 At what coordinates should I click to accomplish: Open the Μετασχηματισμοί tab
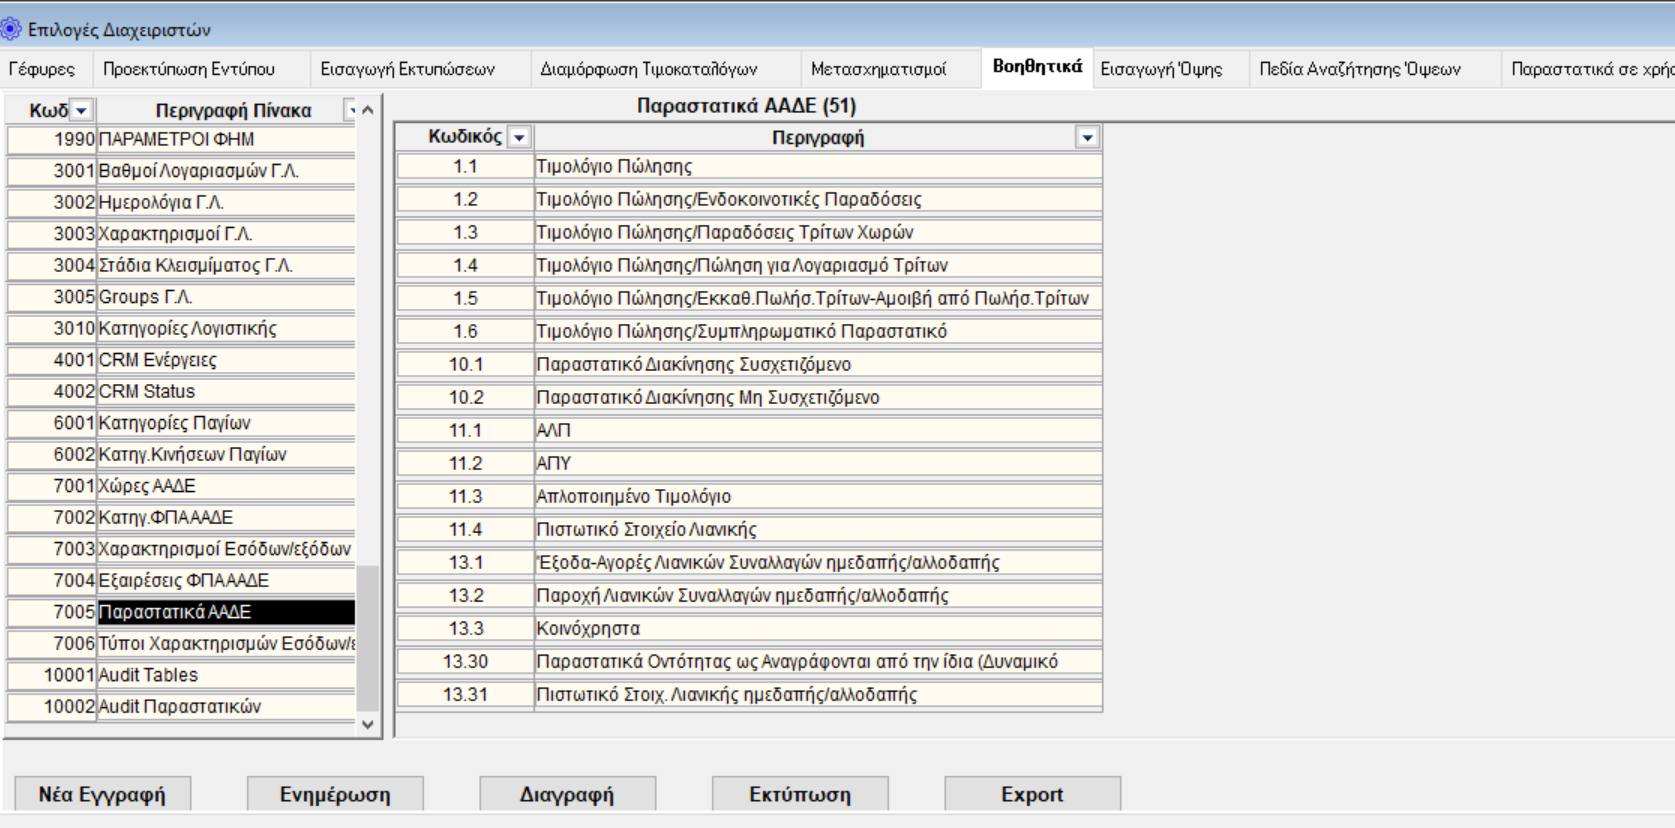pyautogui.click(x=878, y=69)
